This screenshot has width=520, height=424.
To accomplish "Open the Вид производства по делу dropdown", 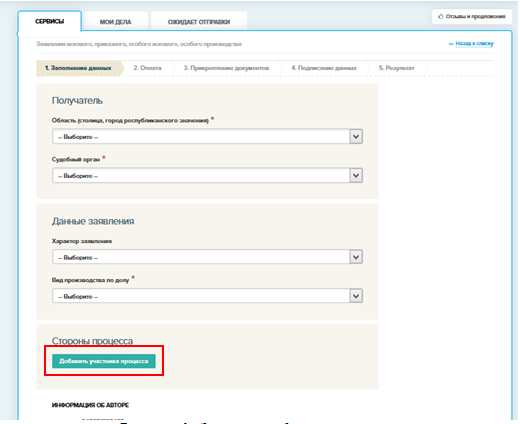I will [x=207, y=296].
